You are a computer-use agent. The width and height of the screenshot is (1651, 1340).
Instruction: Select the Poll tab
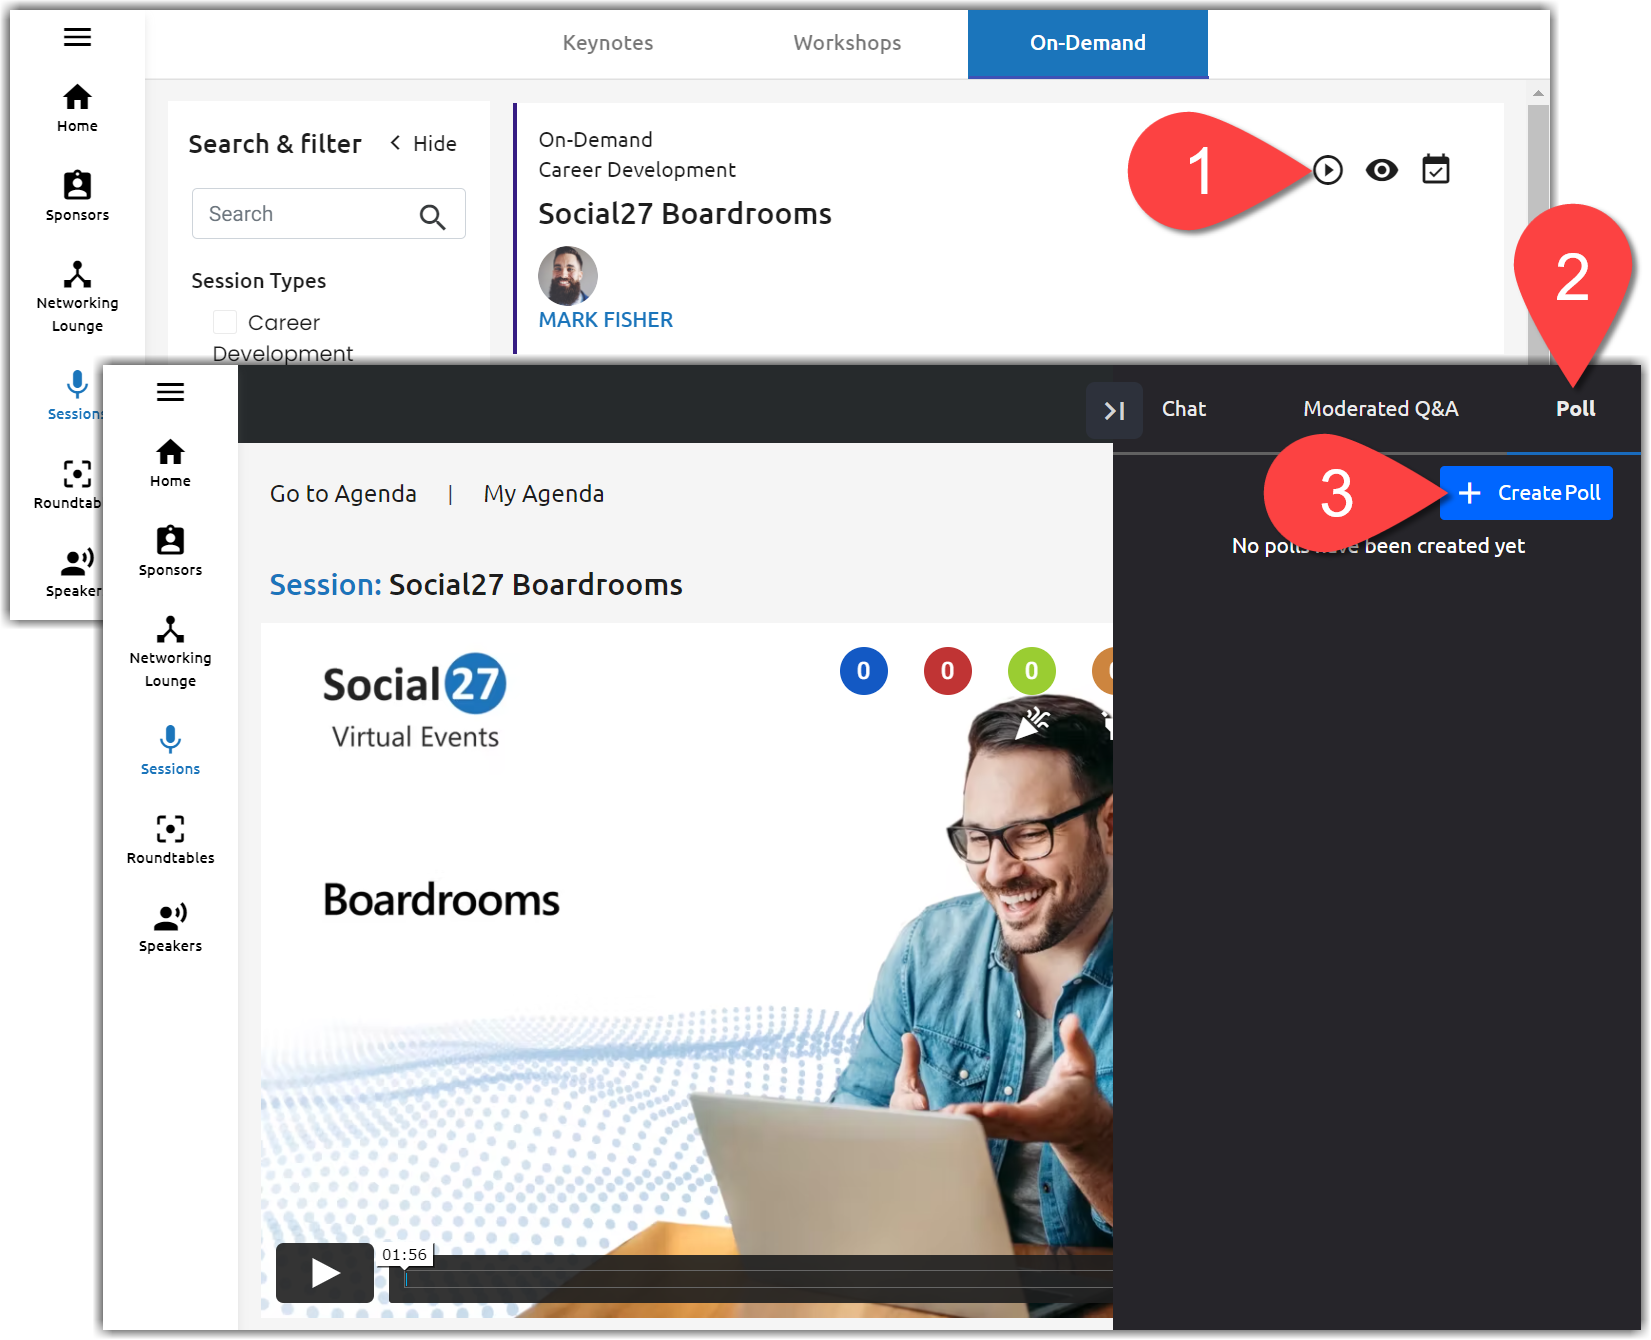pyautogui.click(x=1575, y=409)
